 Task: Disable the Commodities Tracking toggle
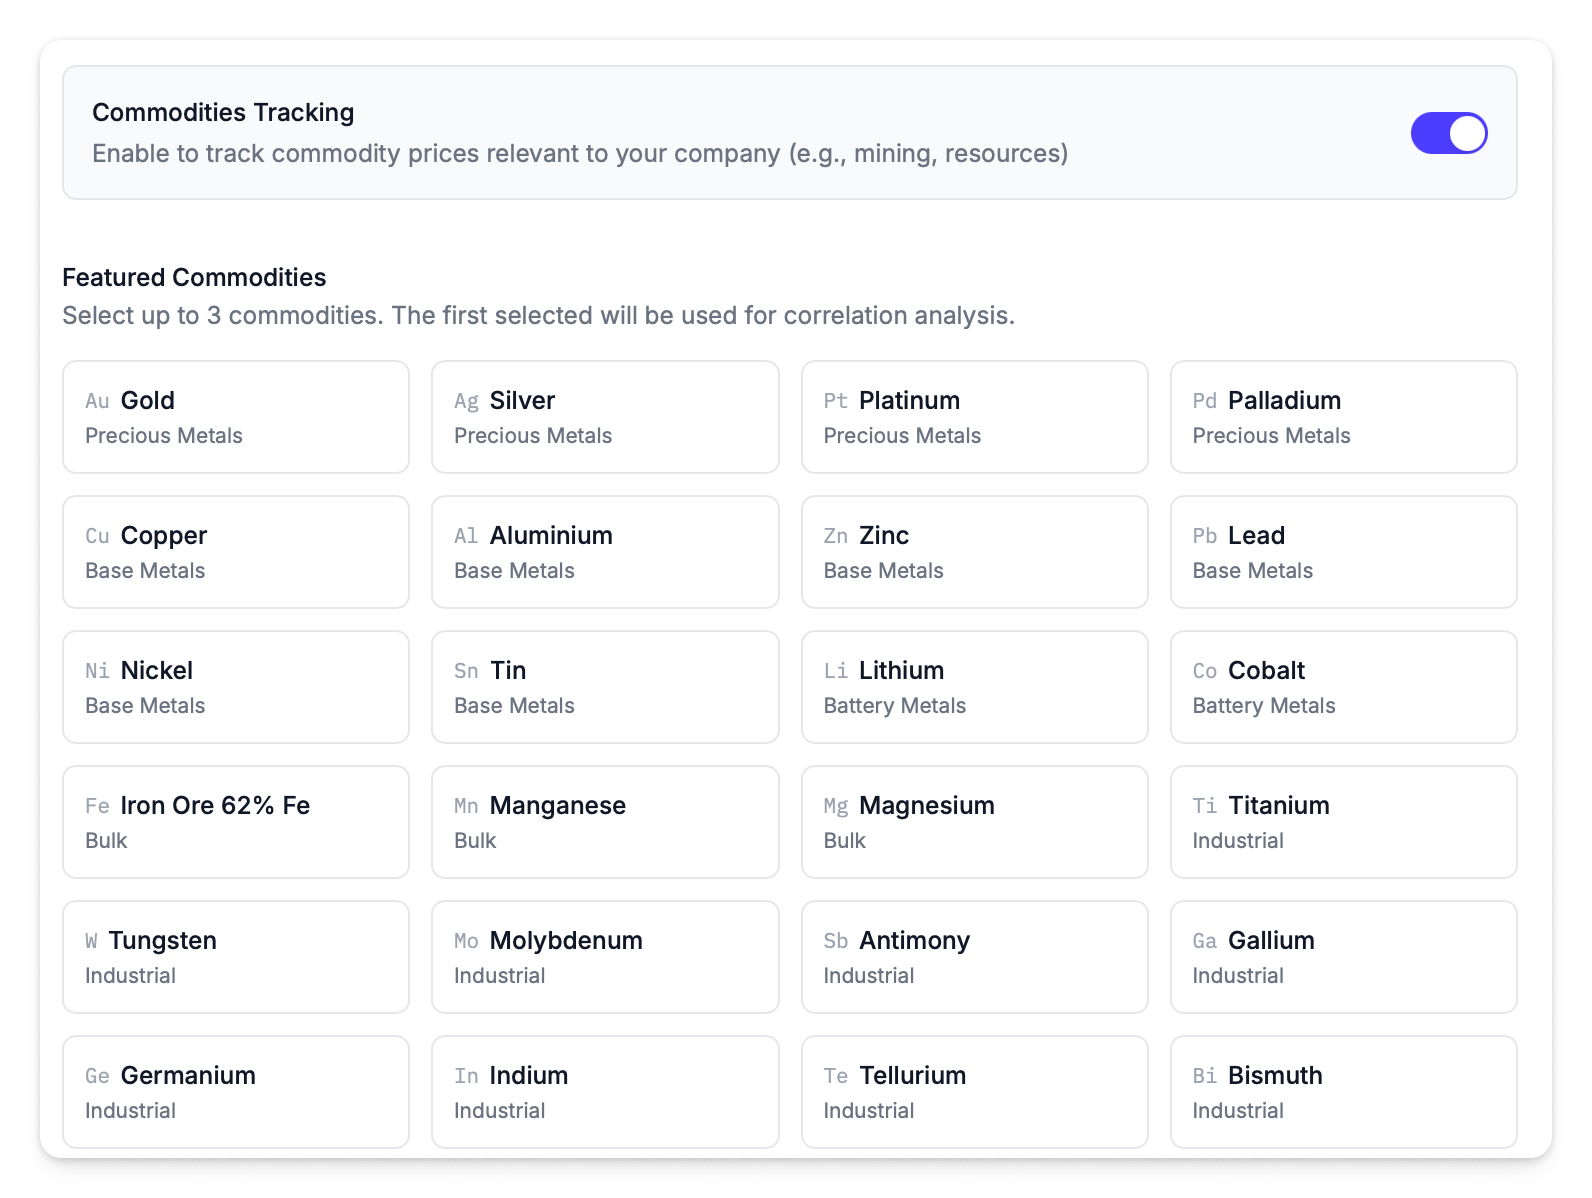[x=1448, y=133]
